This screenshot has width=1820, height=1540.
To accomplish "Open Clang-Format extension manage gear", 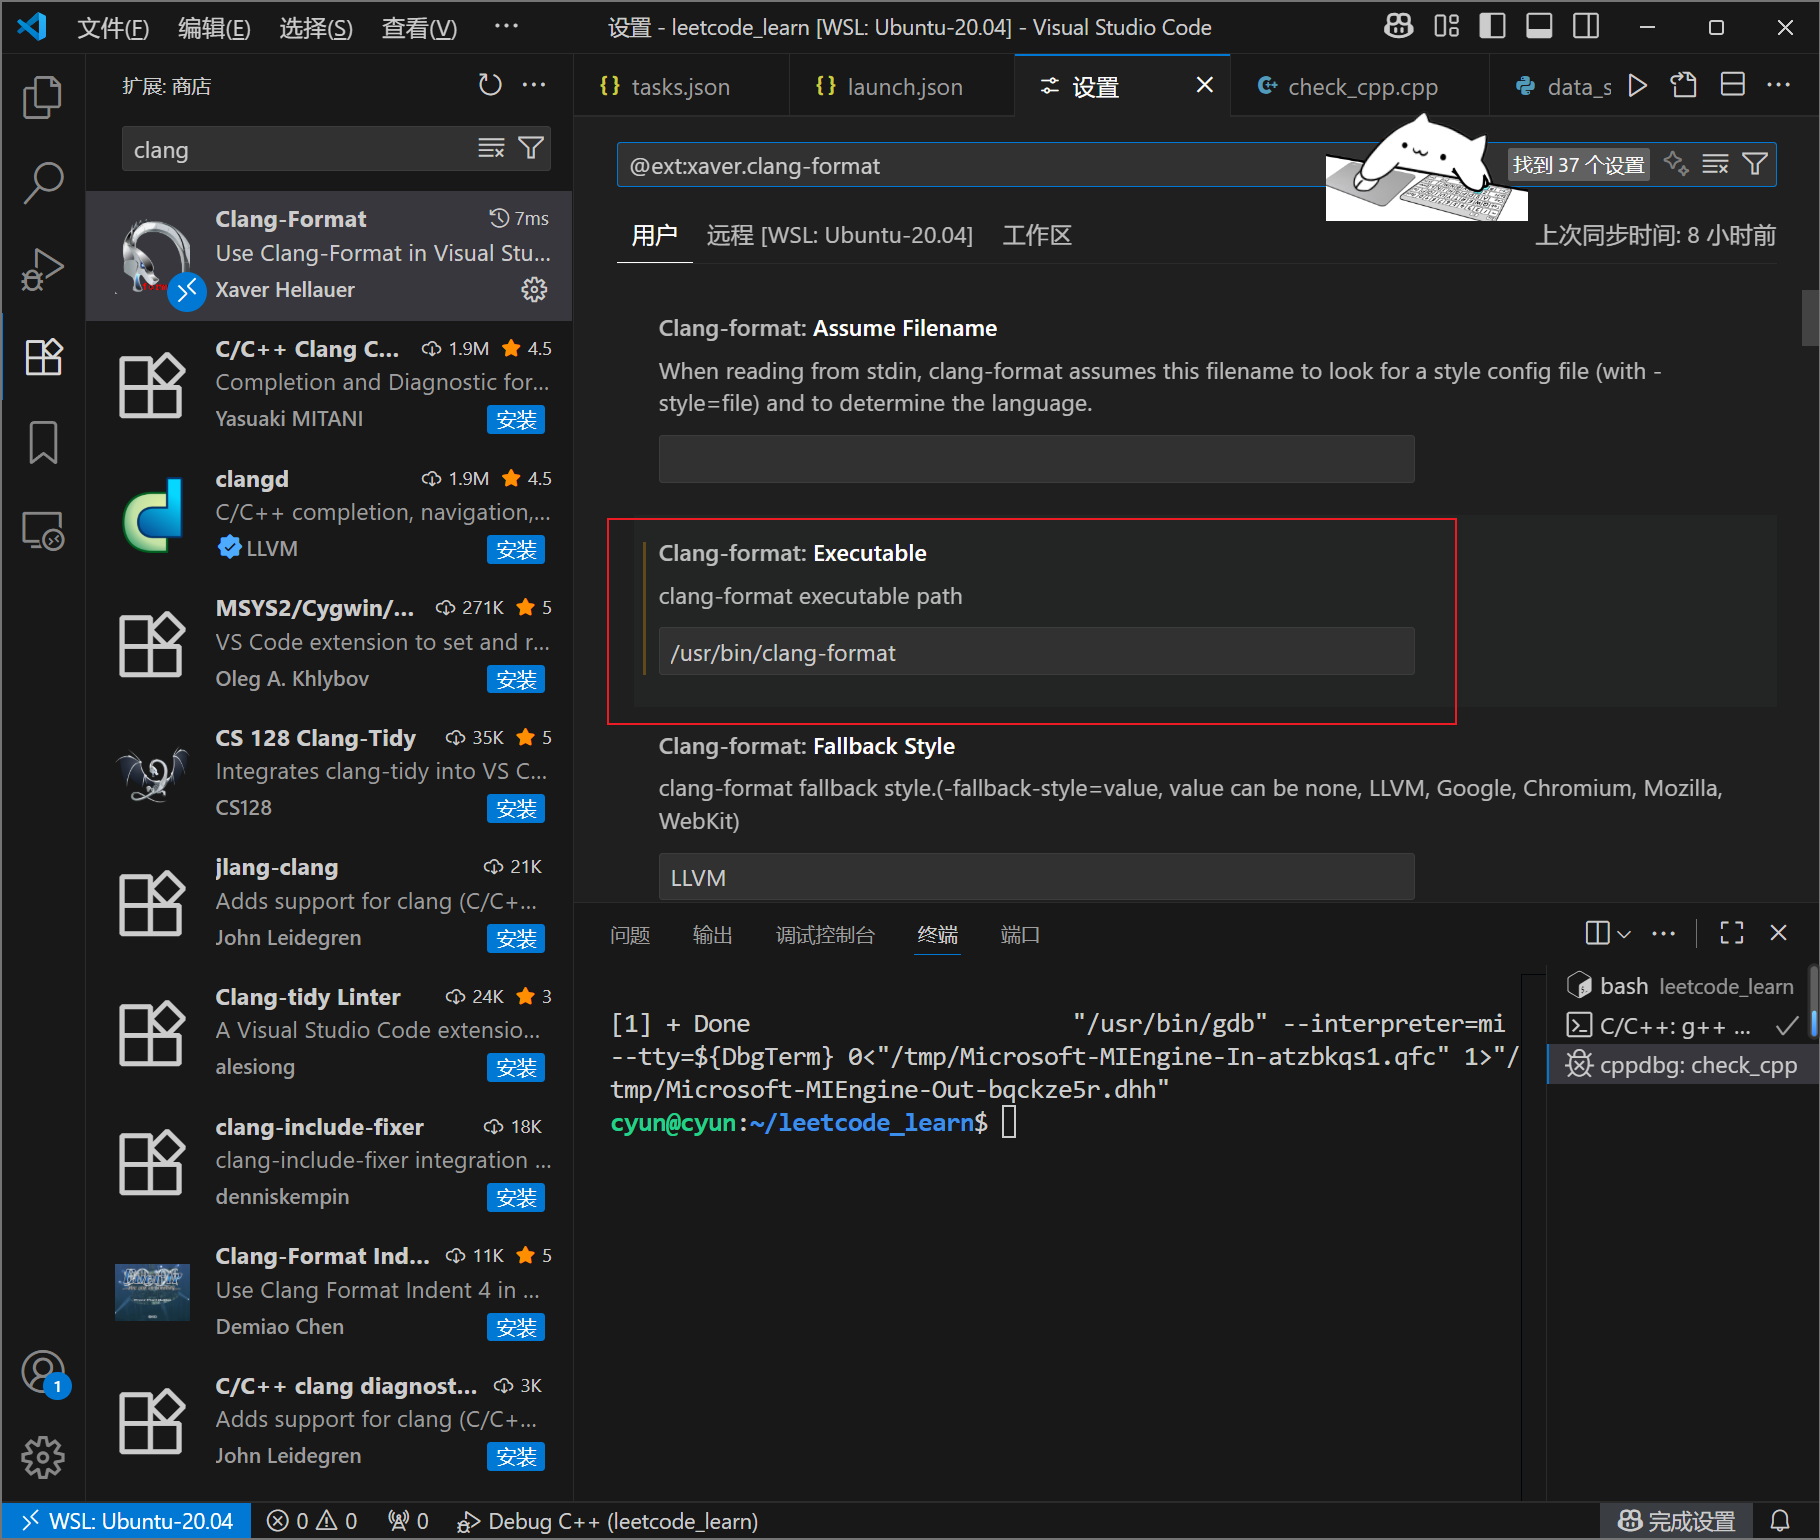I will [x=534, y=290].
